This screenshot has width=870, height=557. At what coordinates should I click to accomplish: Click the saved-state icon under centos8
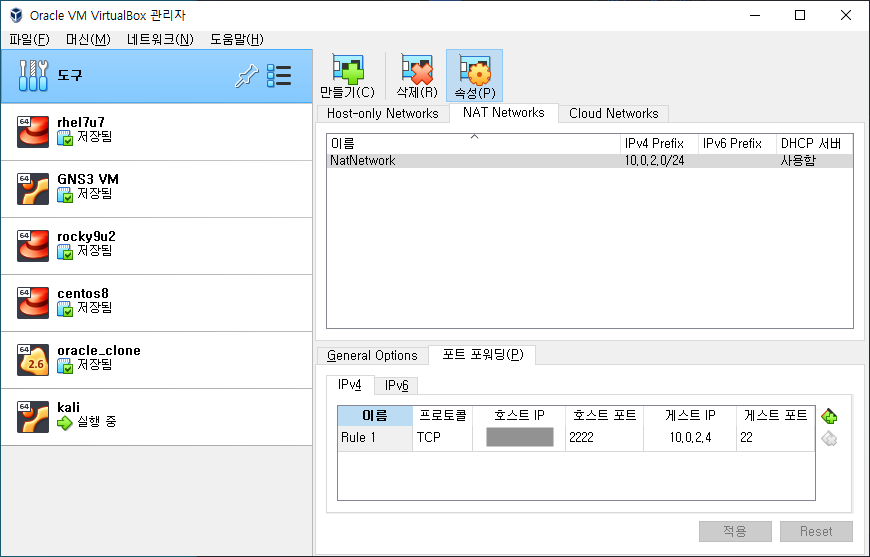tap(65, 308)
